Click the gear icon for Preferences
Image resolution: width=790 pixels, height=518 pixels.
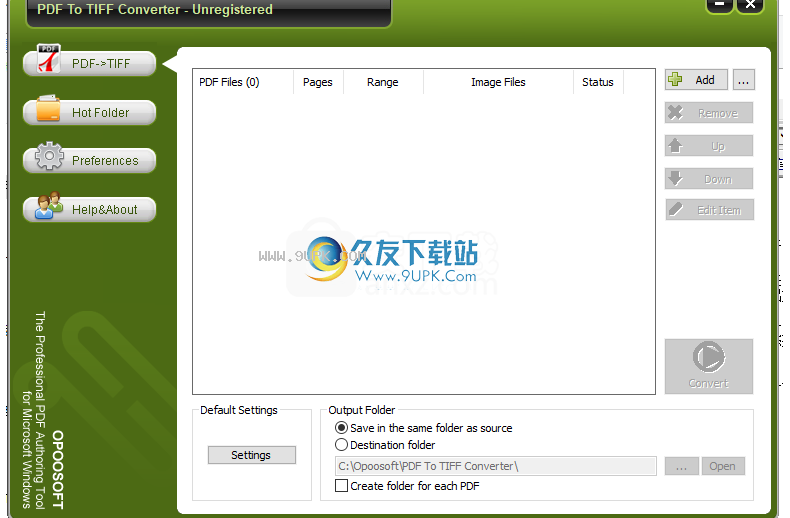(49, 156)
